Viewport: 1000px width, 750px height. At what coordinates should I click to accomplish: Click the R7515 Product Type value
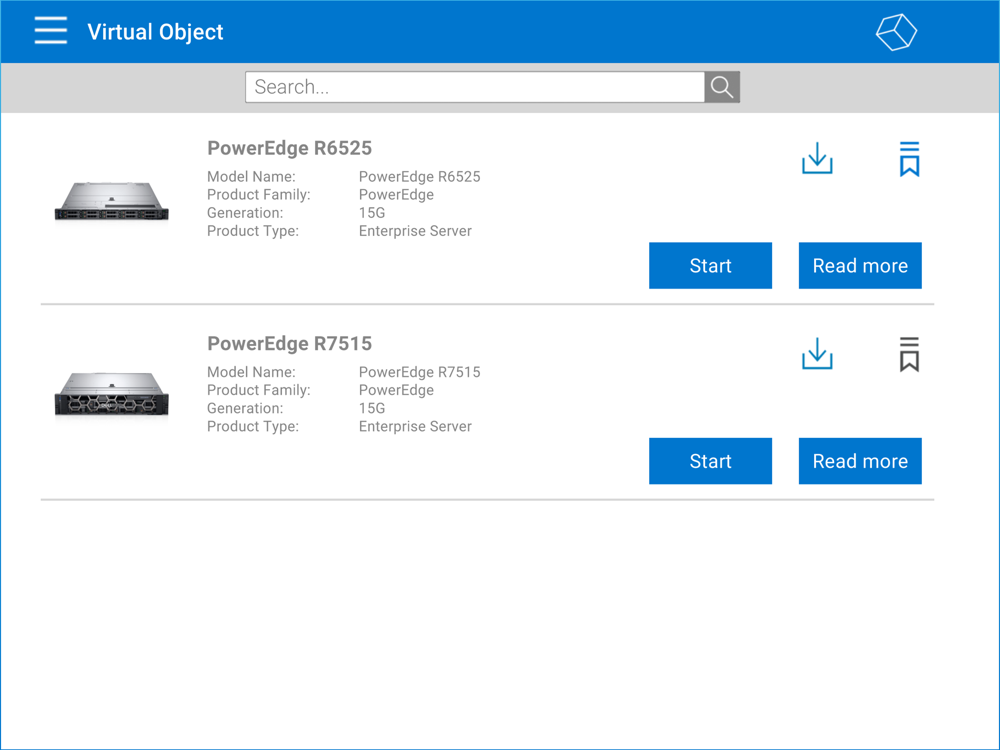pos(415,426)
